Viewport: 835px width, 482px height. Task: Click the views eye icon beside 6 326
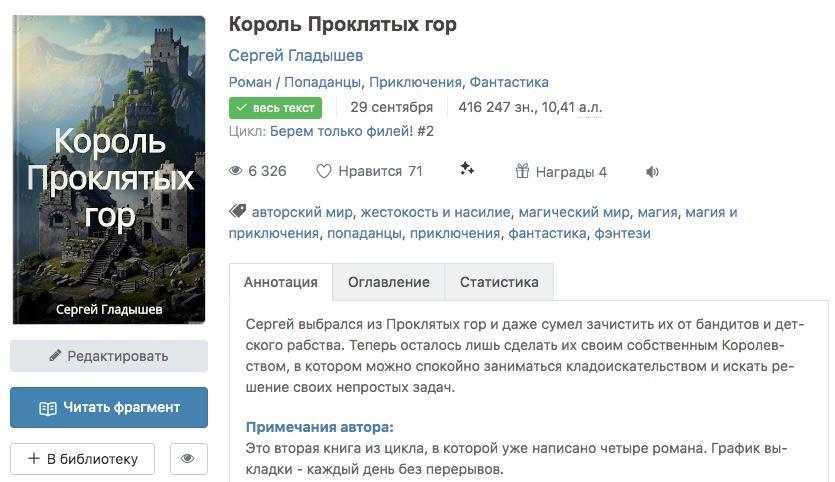tap(236, 171)
